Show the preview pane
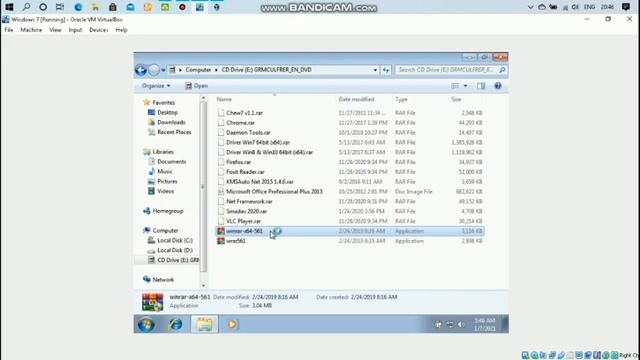 [x=481, y=86]
